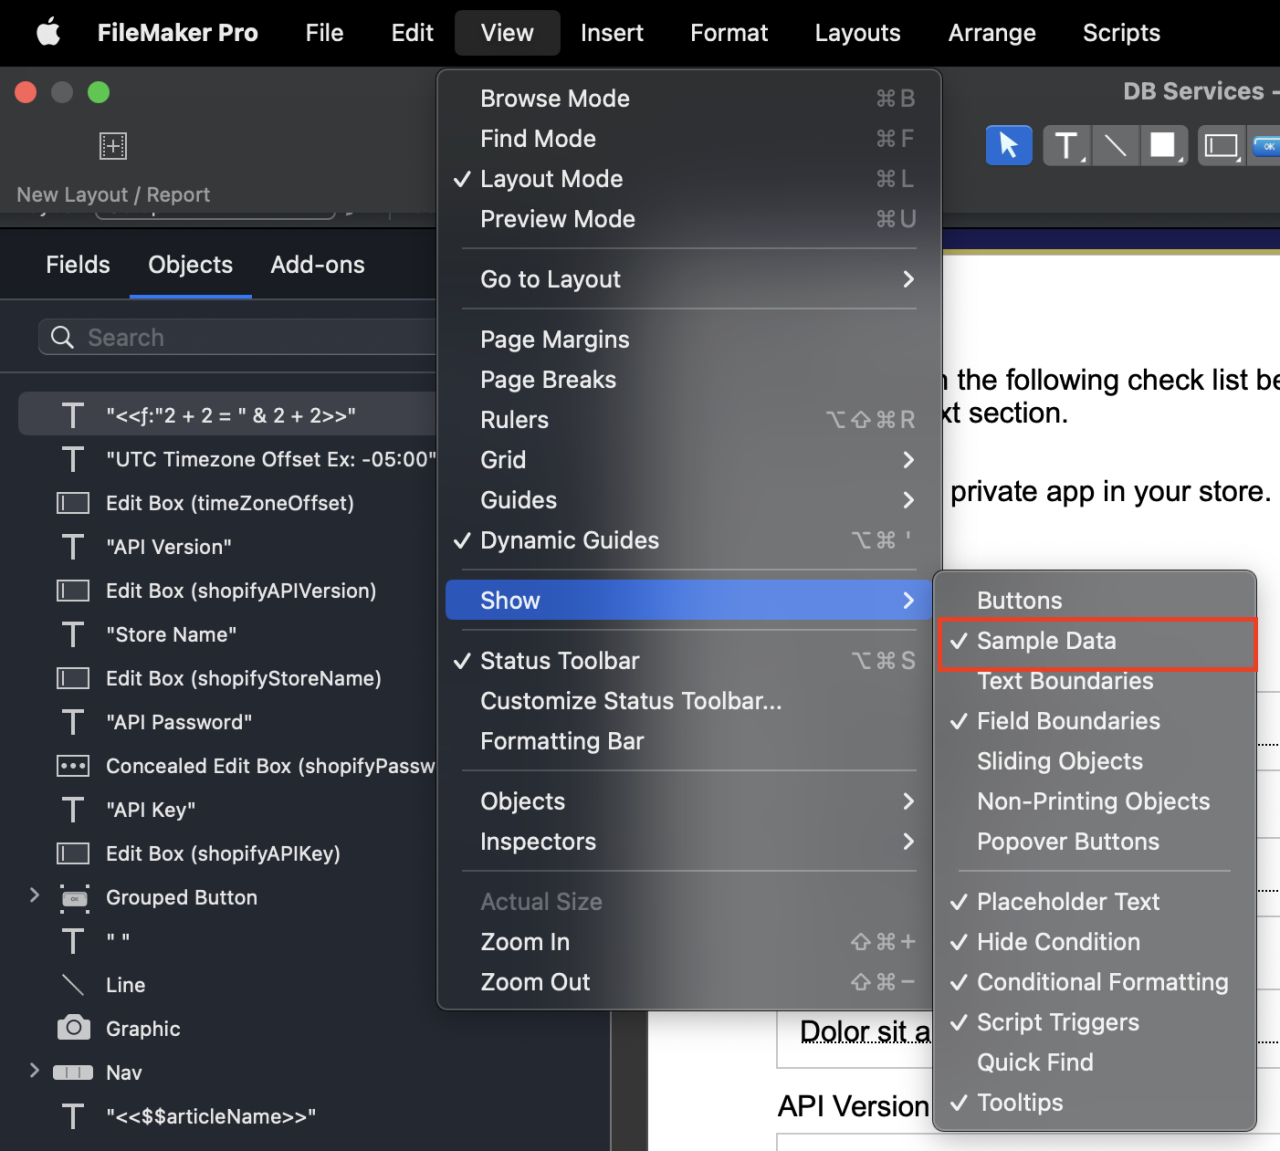Click concealed edit box icon for shopifyPassw
Viewport: 1280px width, 1151px height.
pyautogui.click(x=73, y=766)
